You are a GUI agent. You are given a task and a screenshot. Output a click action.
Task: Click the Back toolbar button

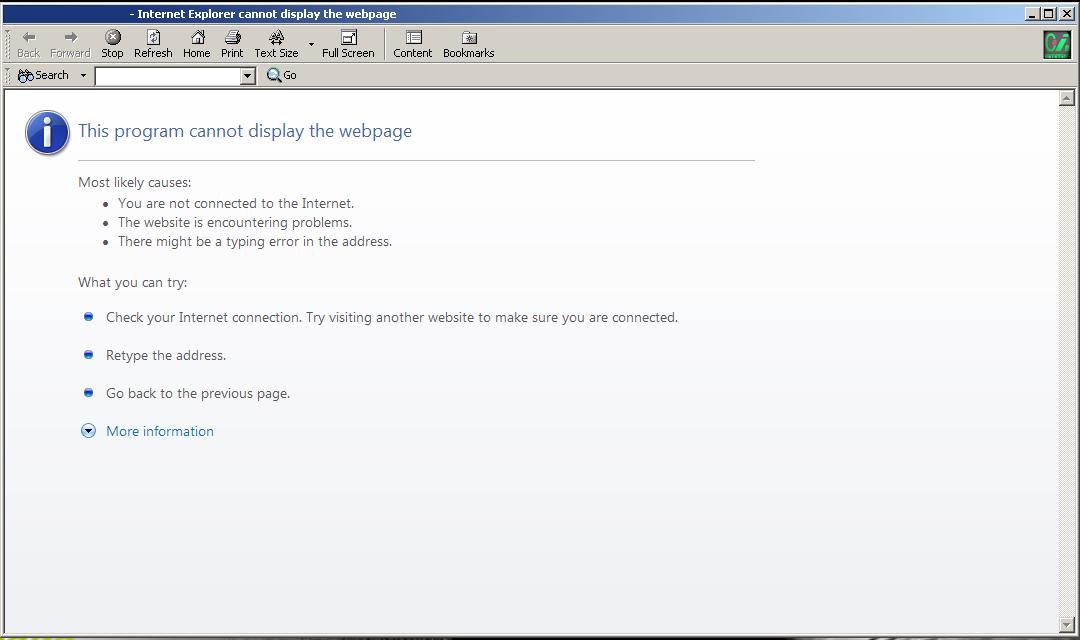coord(28,44)
